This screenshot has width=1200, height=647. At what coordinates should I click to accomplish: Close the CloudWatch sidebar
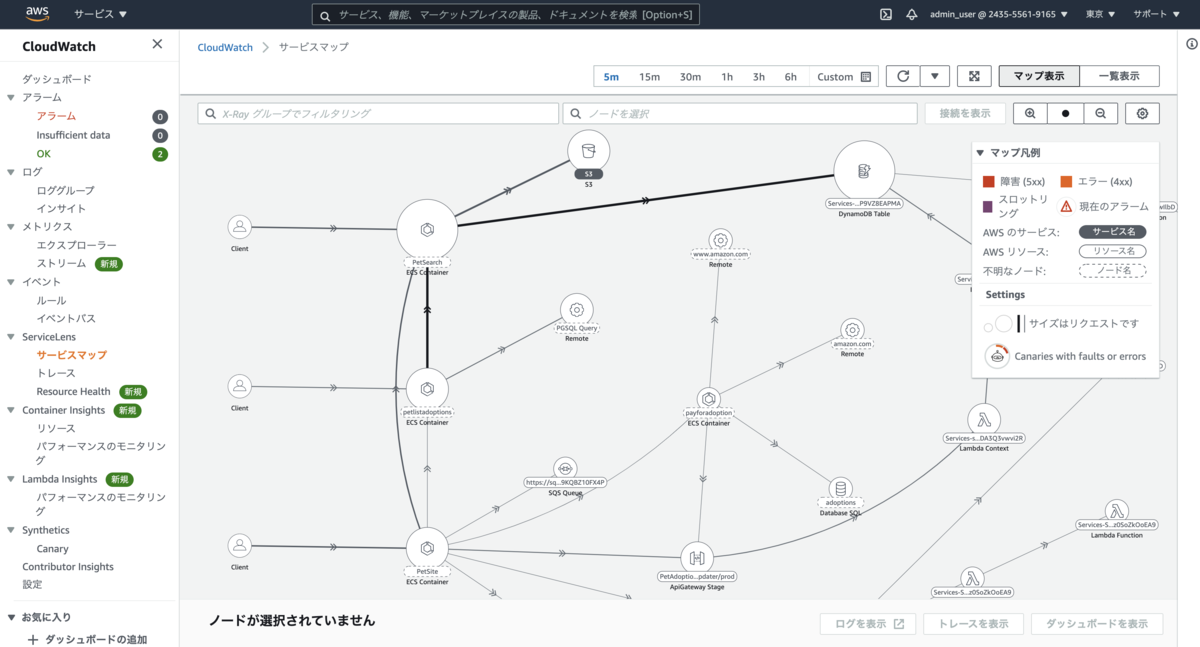click(x=157, y=44)
